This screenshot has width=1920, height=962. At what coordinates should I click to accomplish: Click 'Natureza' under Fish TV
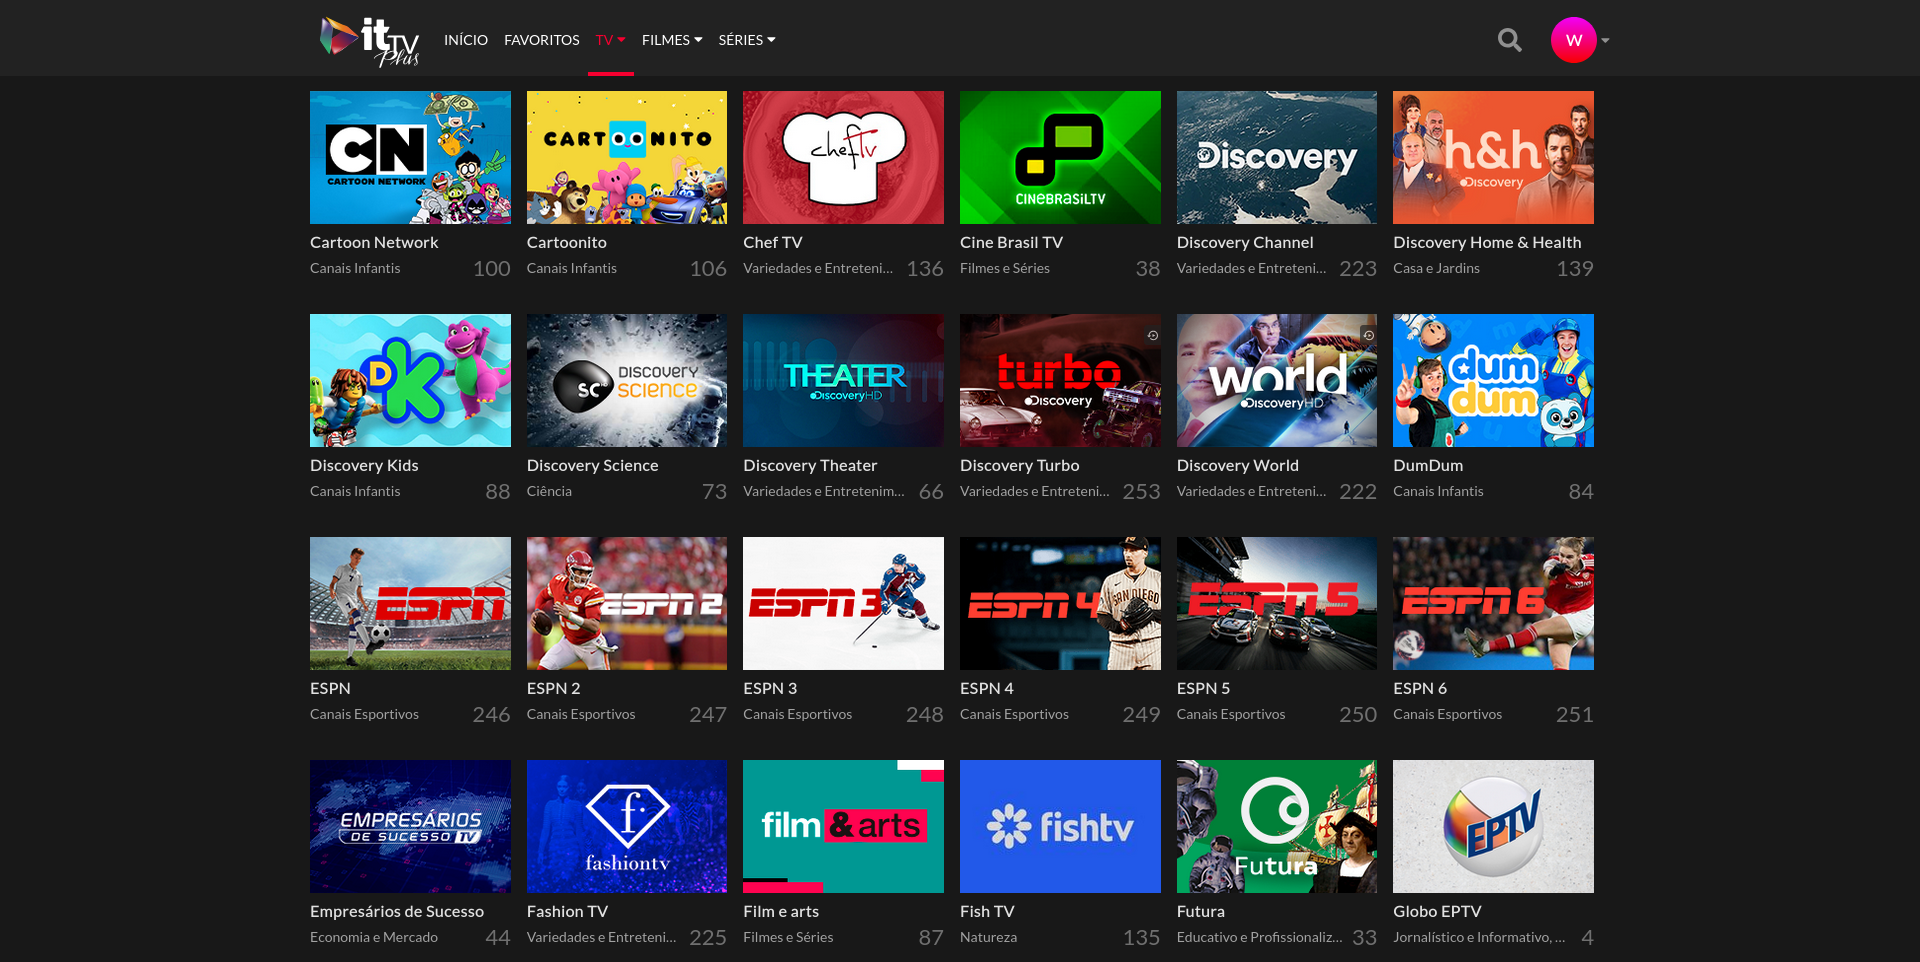coord(988,937)
